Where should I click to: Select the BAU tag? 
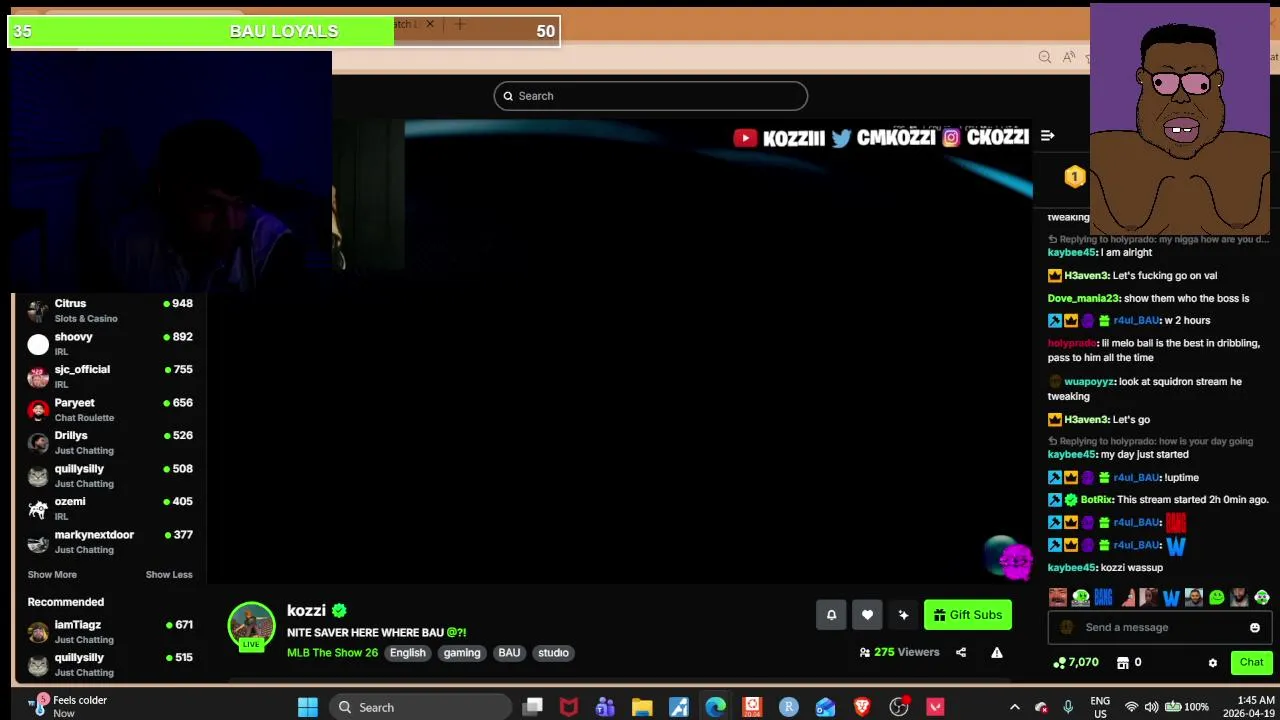[x=509, y=653]
